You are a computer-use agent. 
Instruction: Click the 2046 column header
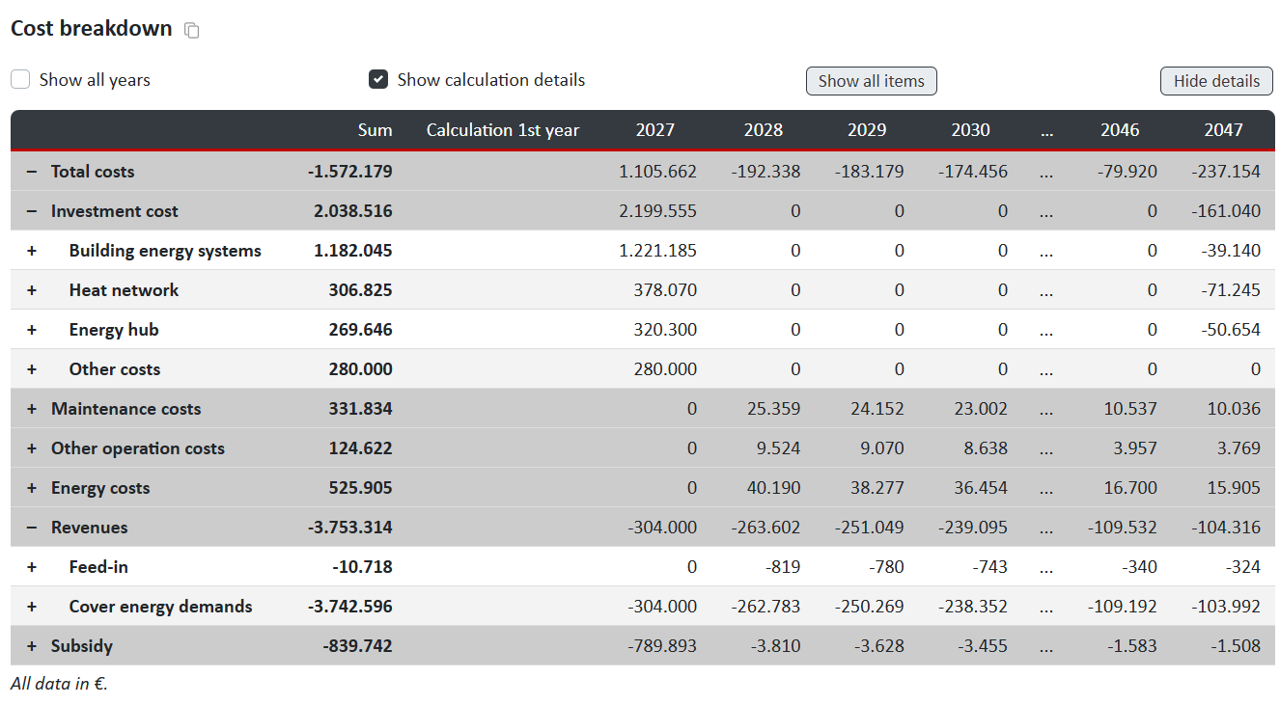[1120, 130]
